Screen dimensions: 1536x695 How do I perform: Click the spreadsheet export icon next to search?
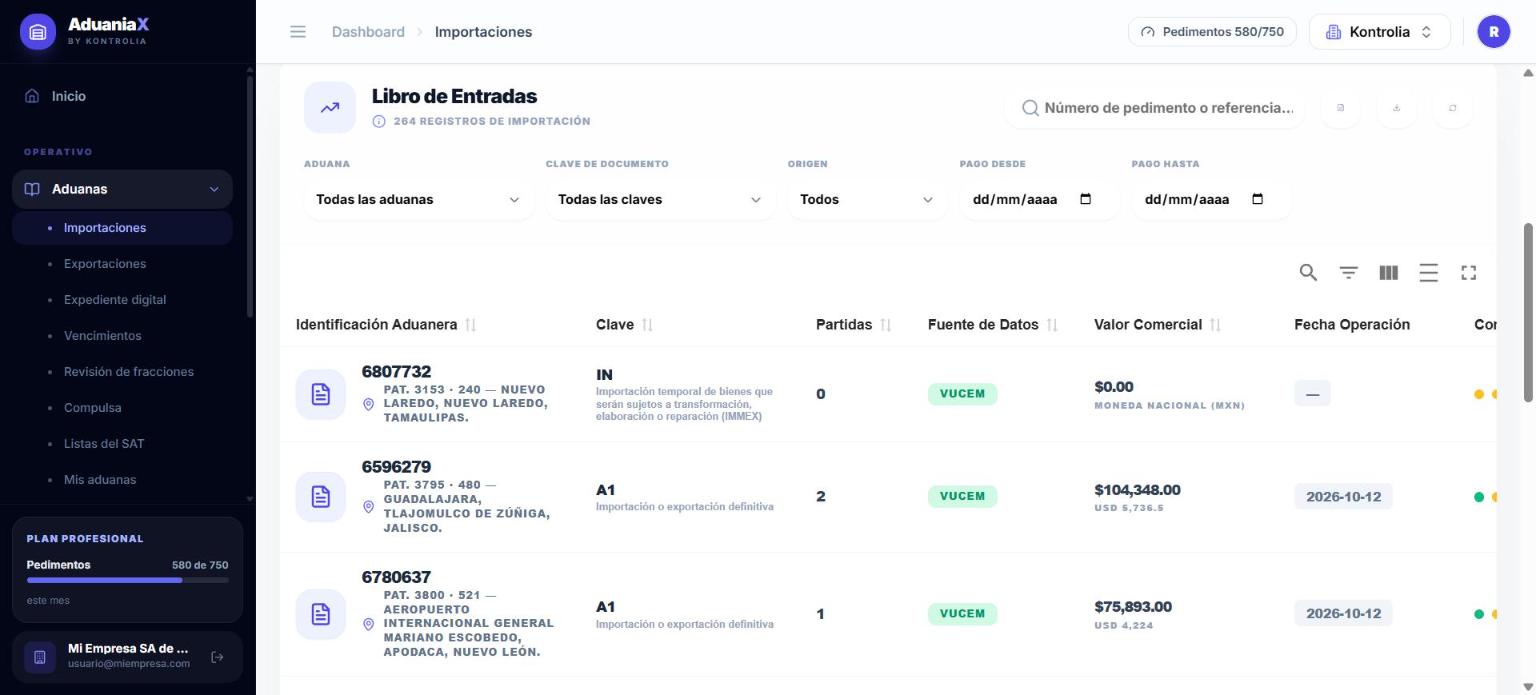[x=1341, y=108]
